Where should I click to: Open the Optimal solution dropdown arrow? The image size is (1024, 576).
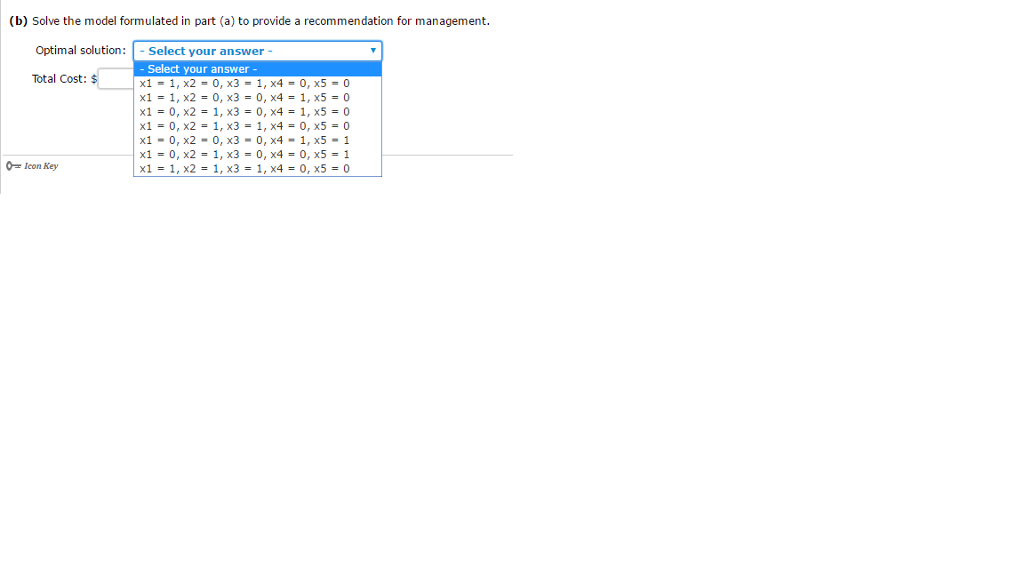pos(373,51)
